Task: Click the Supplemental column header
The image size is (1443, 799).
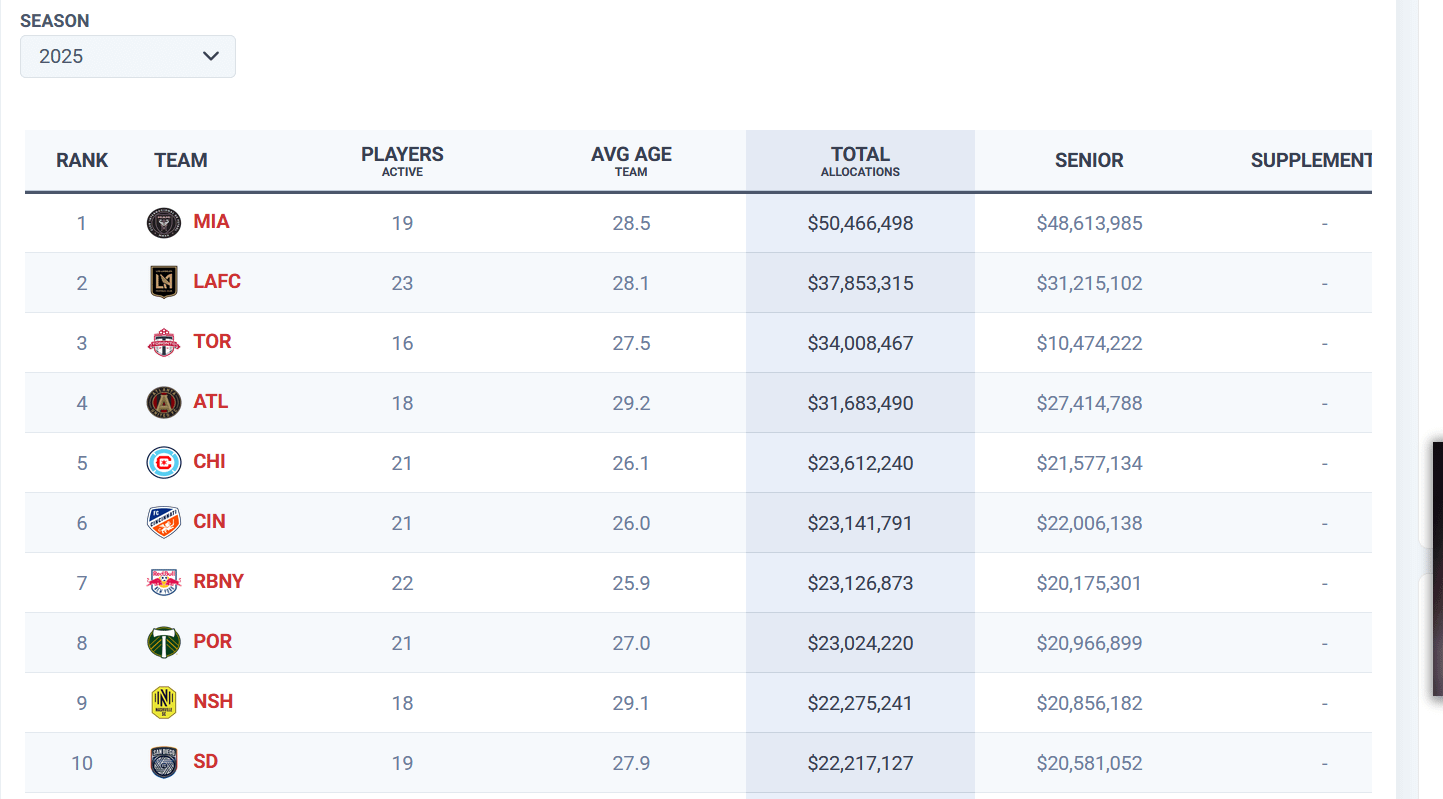Action: pyautogui.click(x=1311, y=160)
